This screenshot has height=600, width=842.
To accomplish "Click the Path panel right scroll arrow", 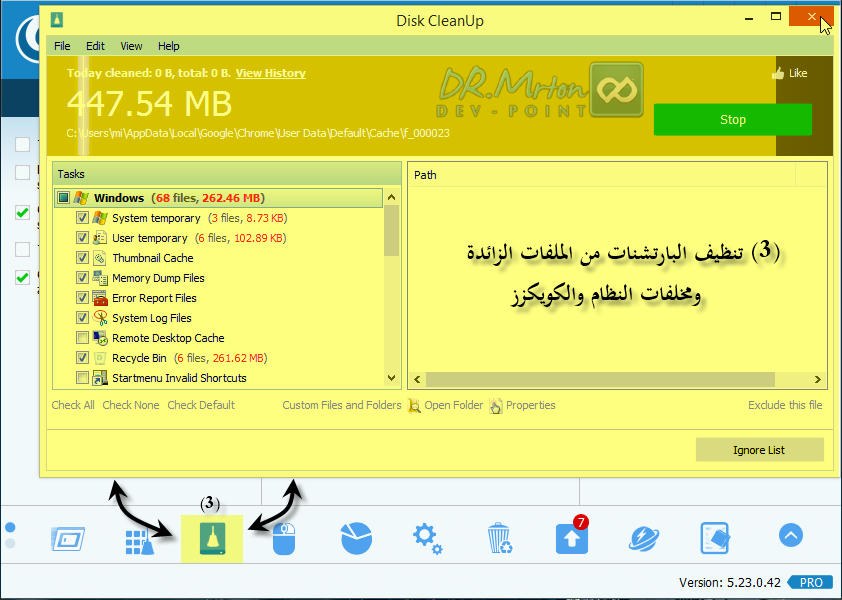I will point(817,379).
